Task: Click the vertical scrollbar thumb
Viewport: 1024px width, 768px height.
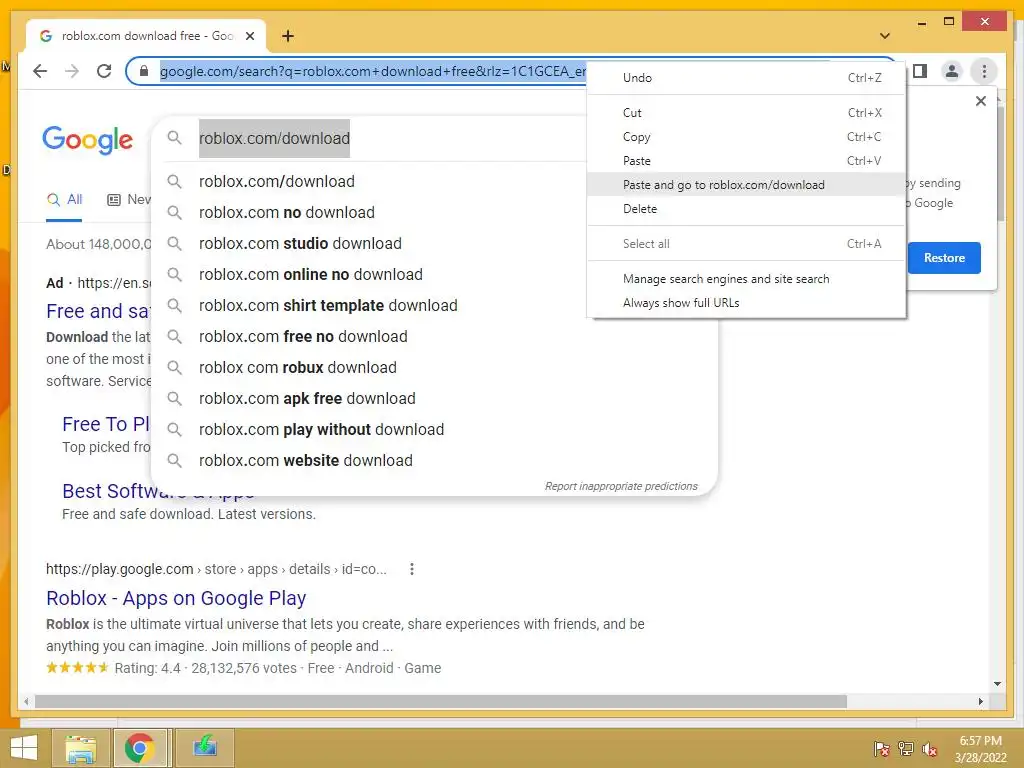Action: click(1000, 163)
